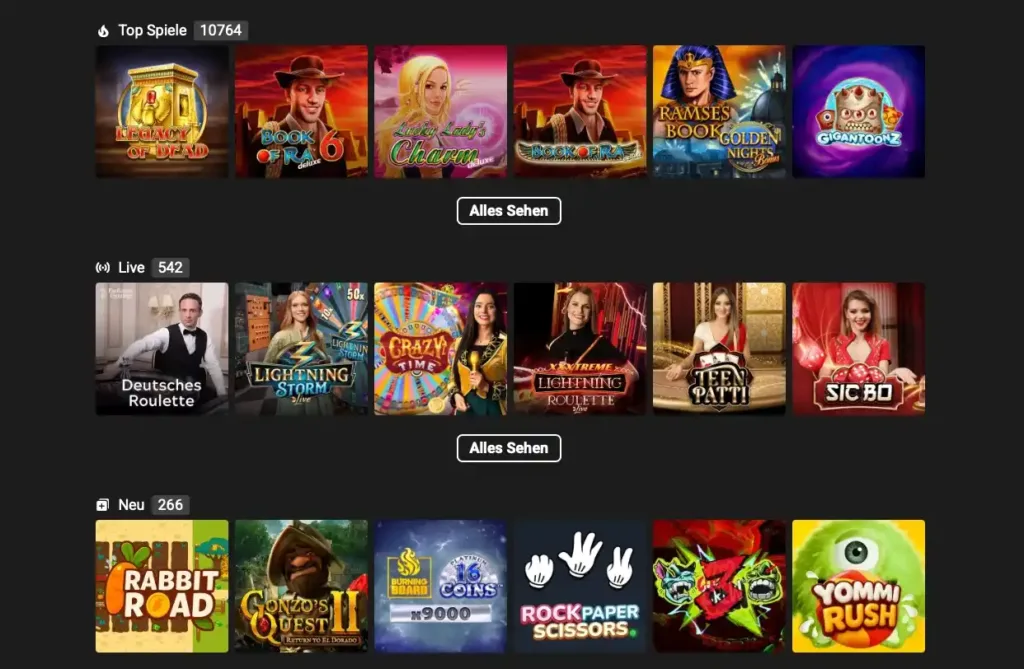
Task: Open Lightning Storm live game
Action: point(301,349)
